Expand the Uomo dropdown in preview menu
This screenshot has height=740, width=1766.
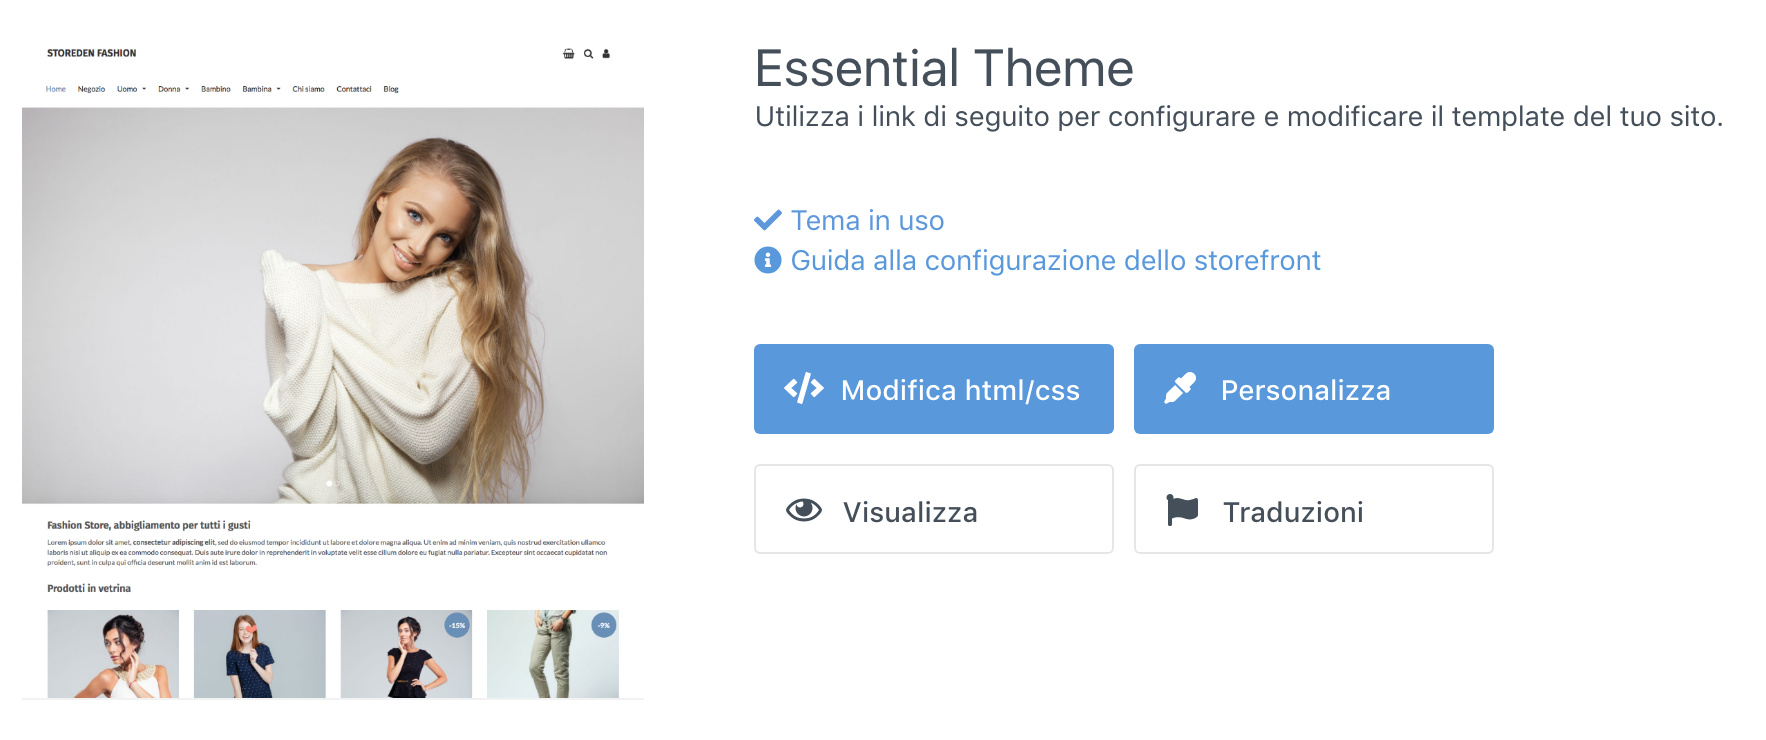coord(131,89)
